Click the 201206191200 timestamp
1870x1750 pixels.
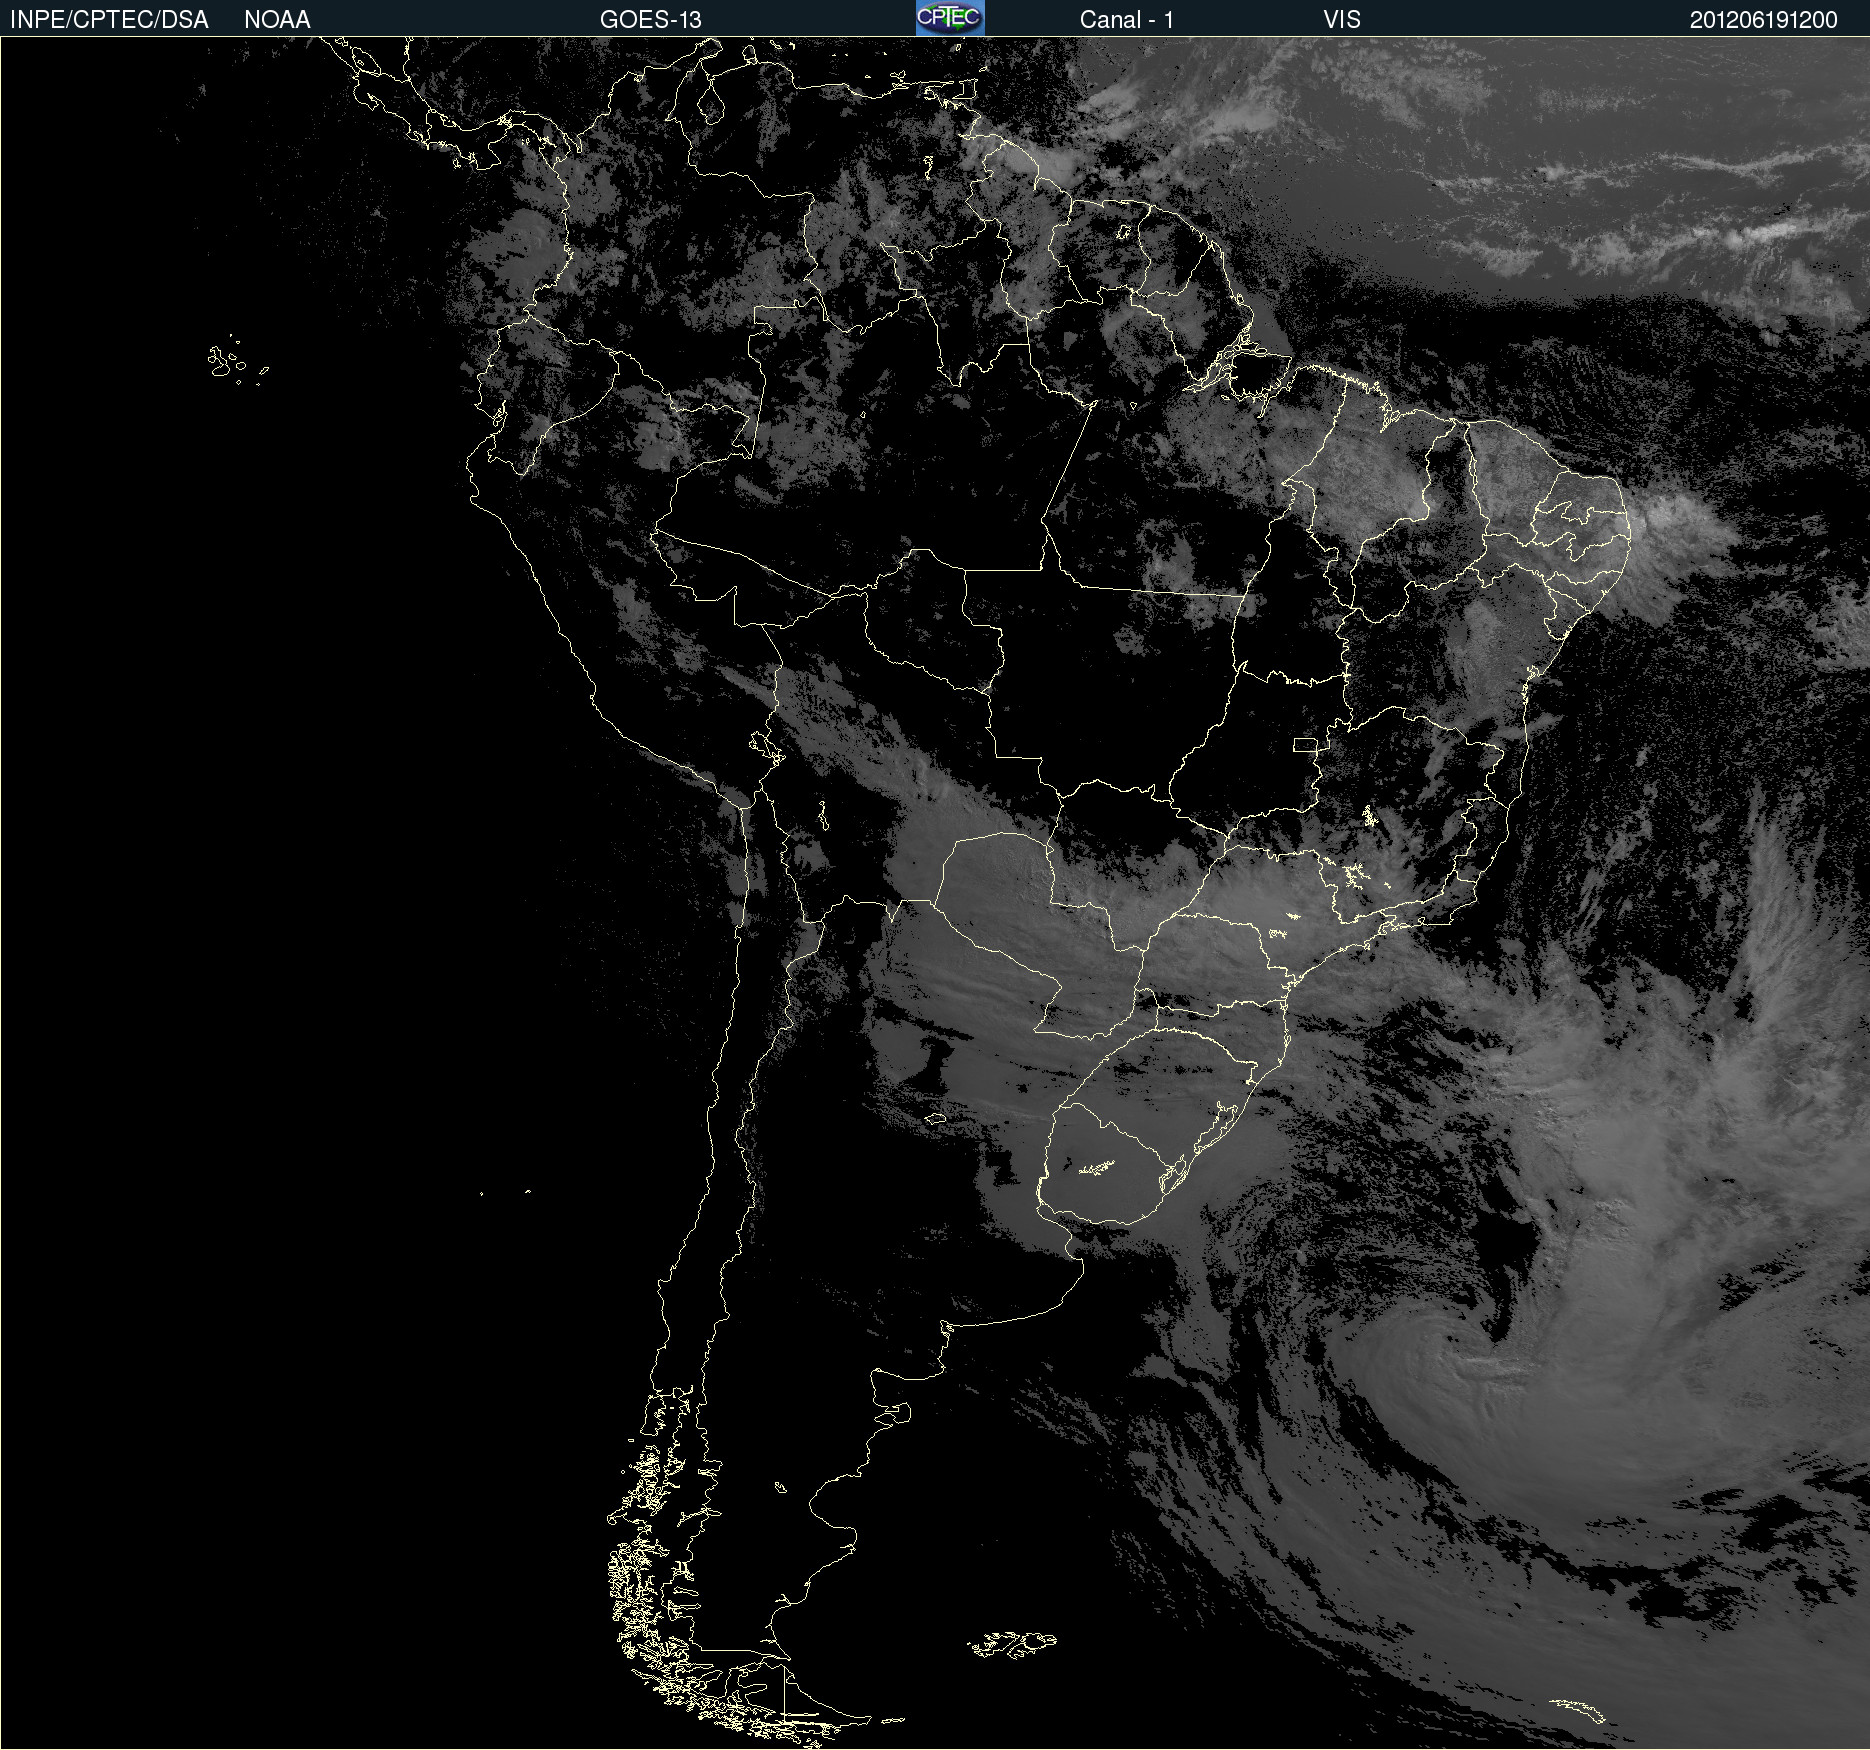pyautogui.click(x=1764, y=20)
